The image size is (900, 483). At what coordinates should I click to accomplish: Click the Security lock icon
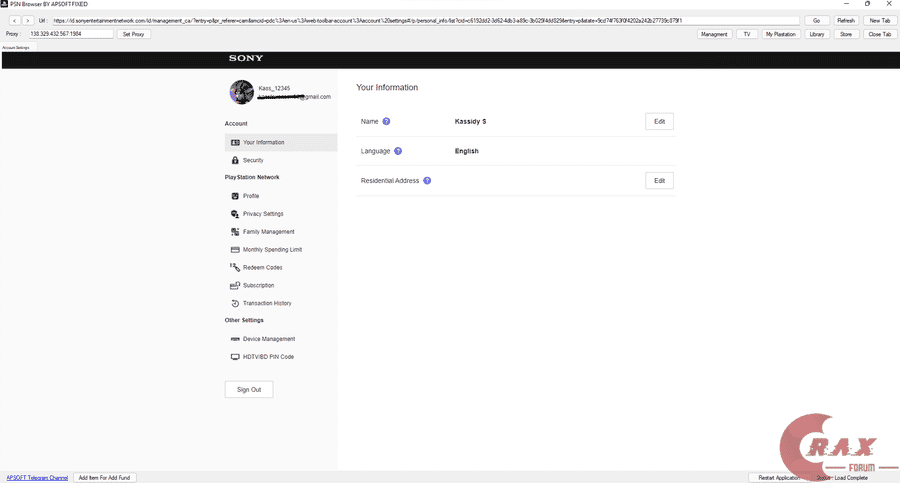point(235,160)
